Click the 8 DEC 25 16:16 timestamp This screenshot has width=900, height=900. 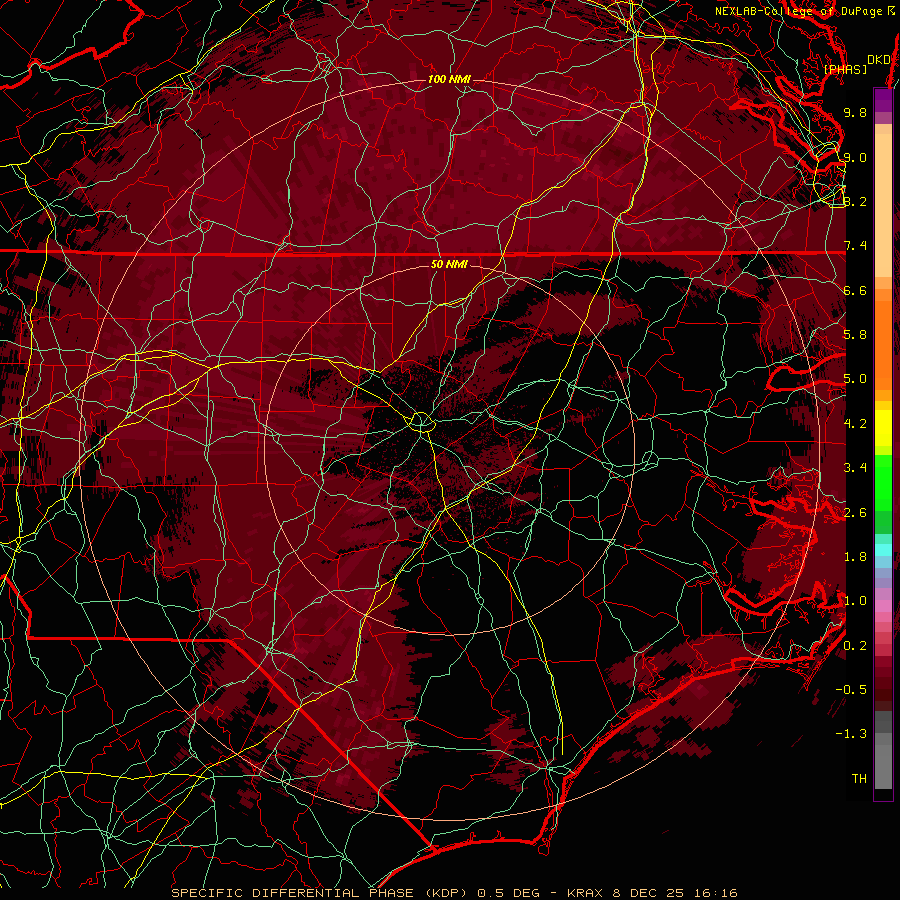tap(675, 893)
